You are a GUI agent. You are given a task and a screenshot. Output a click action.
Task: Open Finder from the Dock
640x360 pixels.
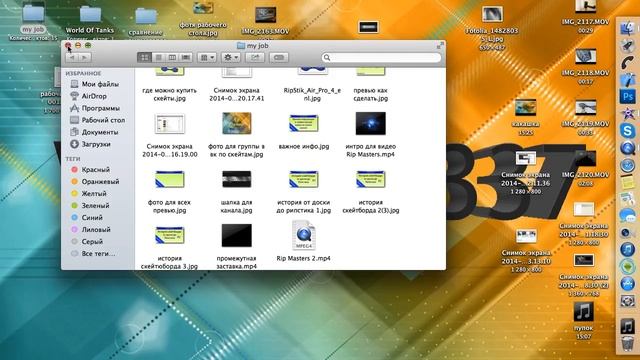point(628,28)
